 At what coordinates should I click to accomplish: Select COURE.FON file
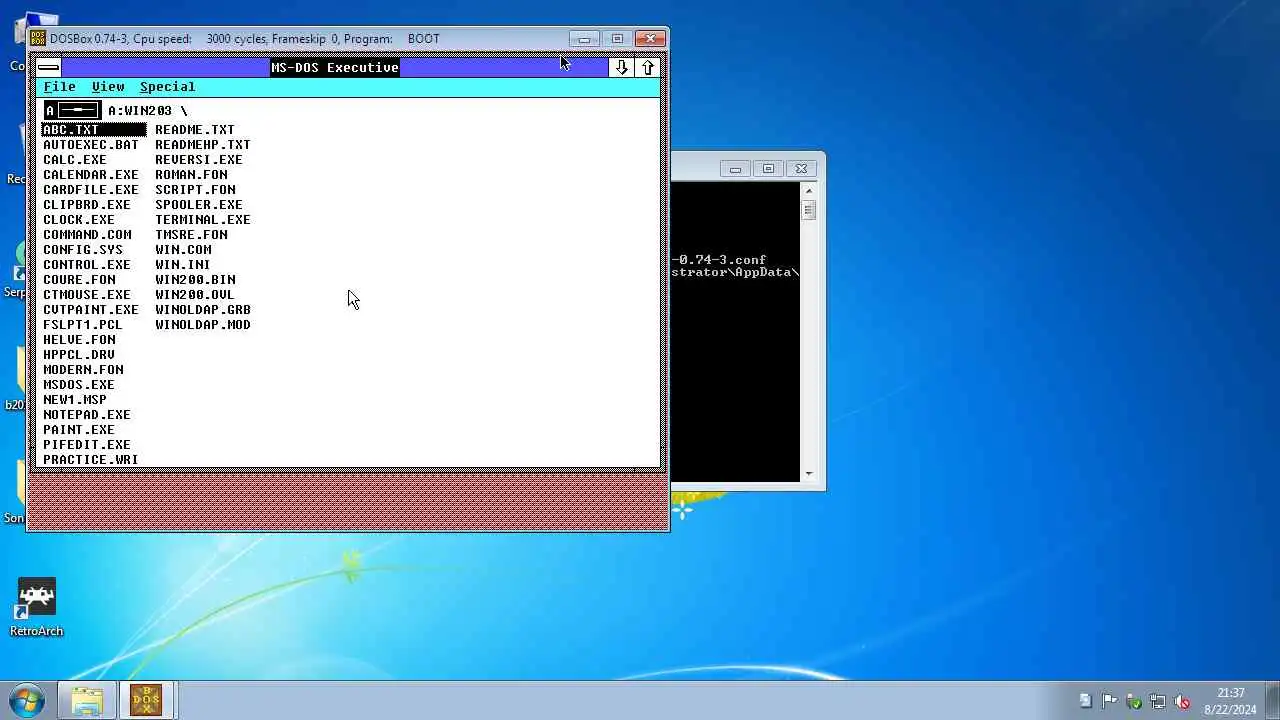(x=79, y=280)
